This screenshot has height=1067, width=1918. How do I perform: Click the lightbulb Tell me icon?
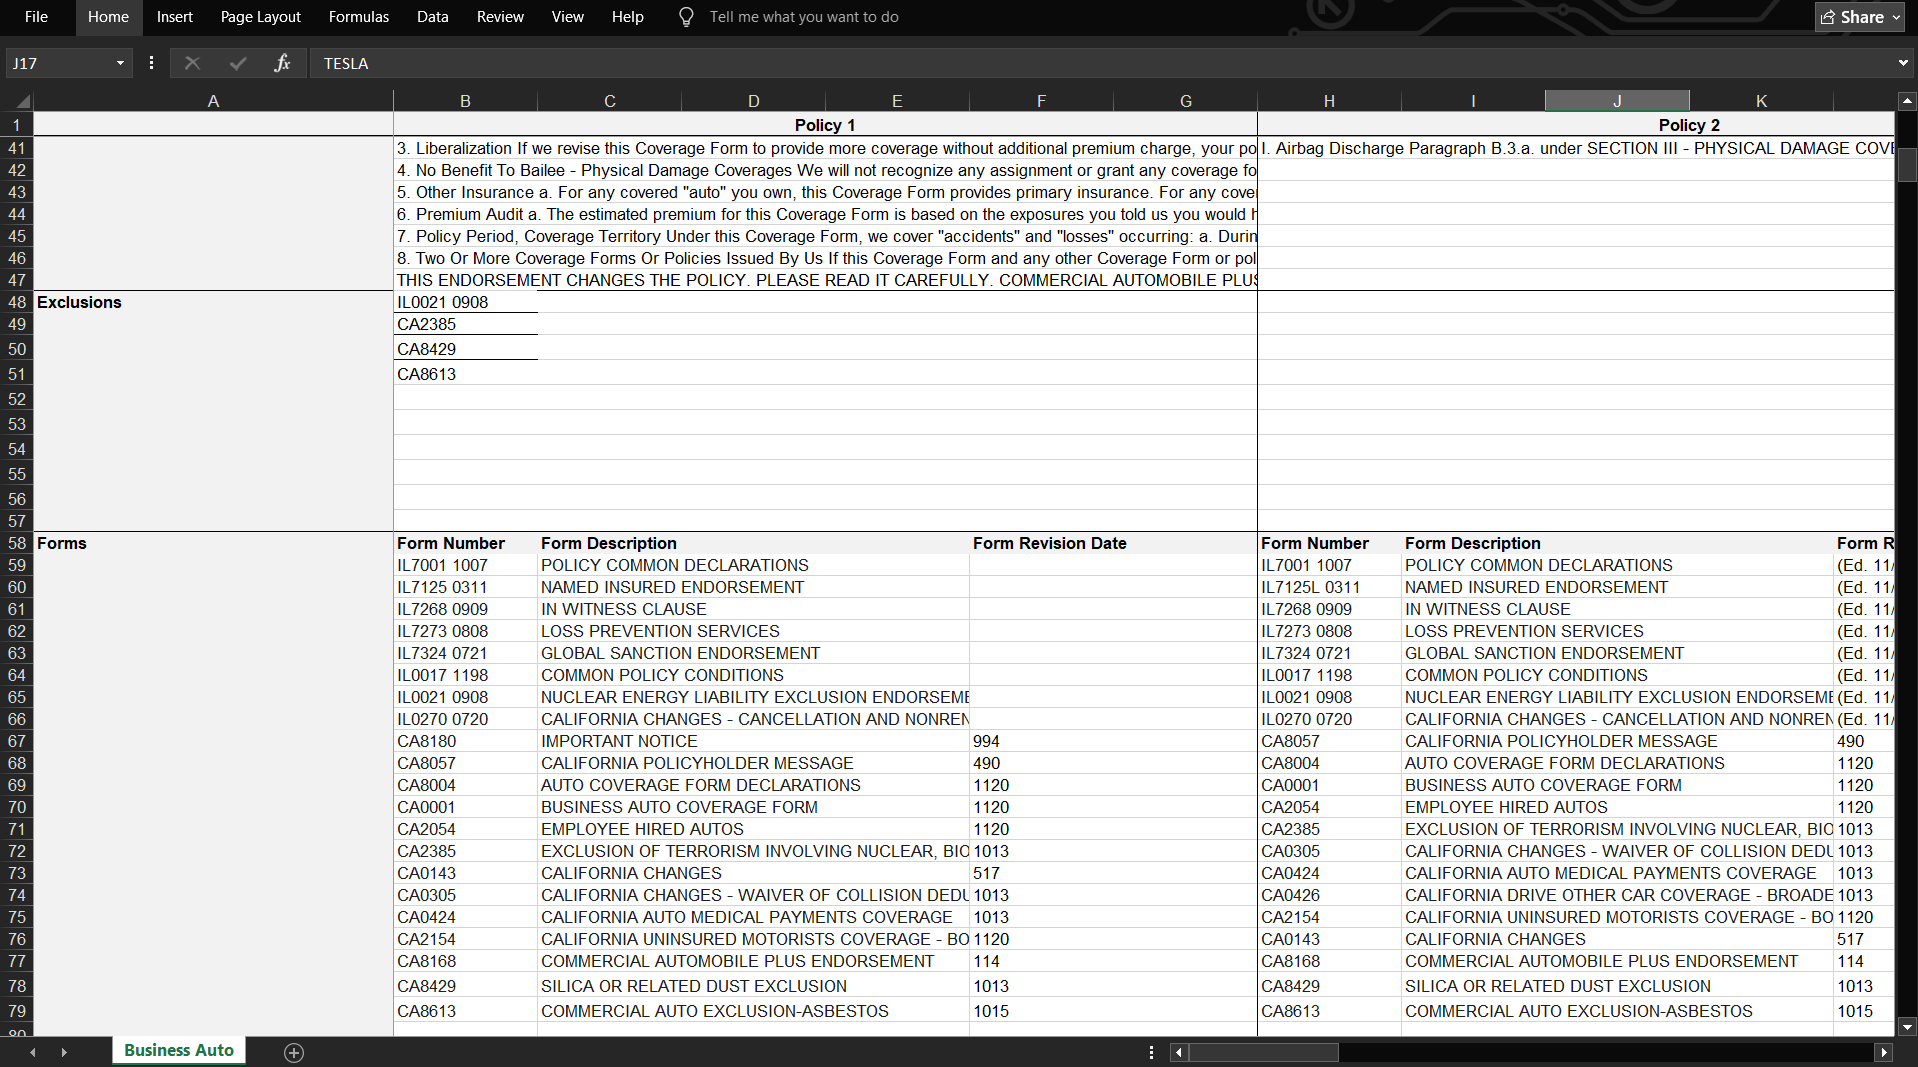[686, 17]
